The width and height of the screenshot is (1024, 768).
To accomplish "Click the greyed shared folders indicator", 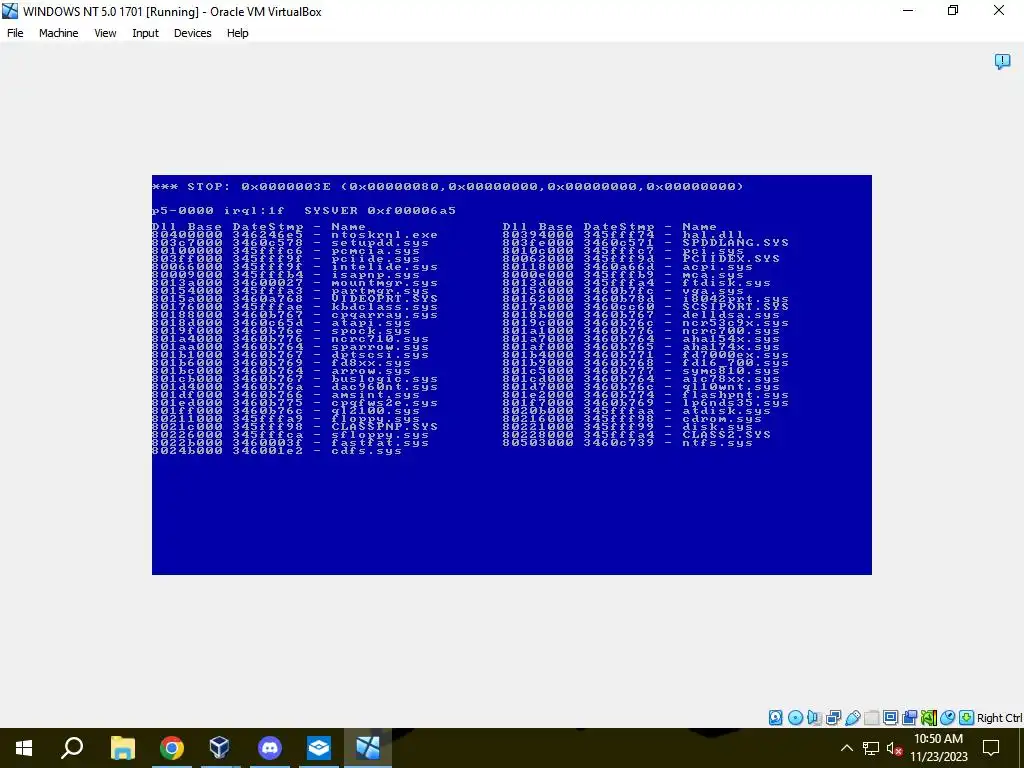I will tap(871, 718).
